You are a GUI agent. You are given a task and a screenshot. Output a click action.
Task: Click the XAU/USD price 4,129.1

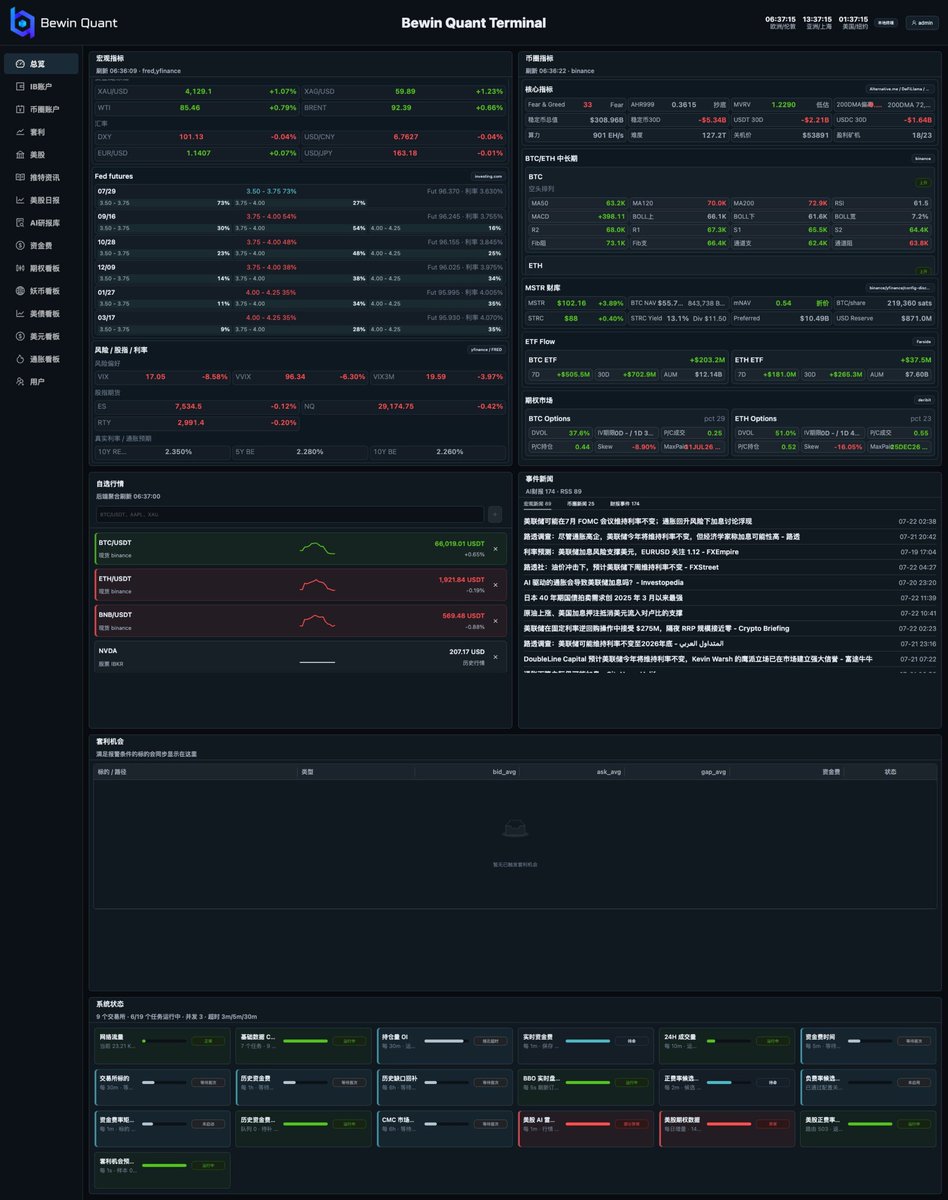tap(199, 91)
